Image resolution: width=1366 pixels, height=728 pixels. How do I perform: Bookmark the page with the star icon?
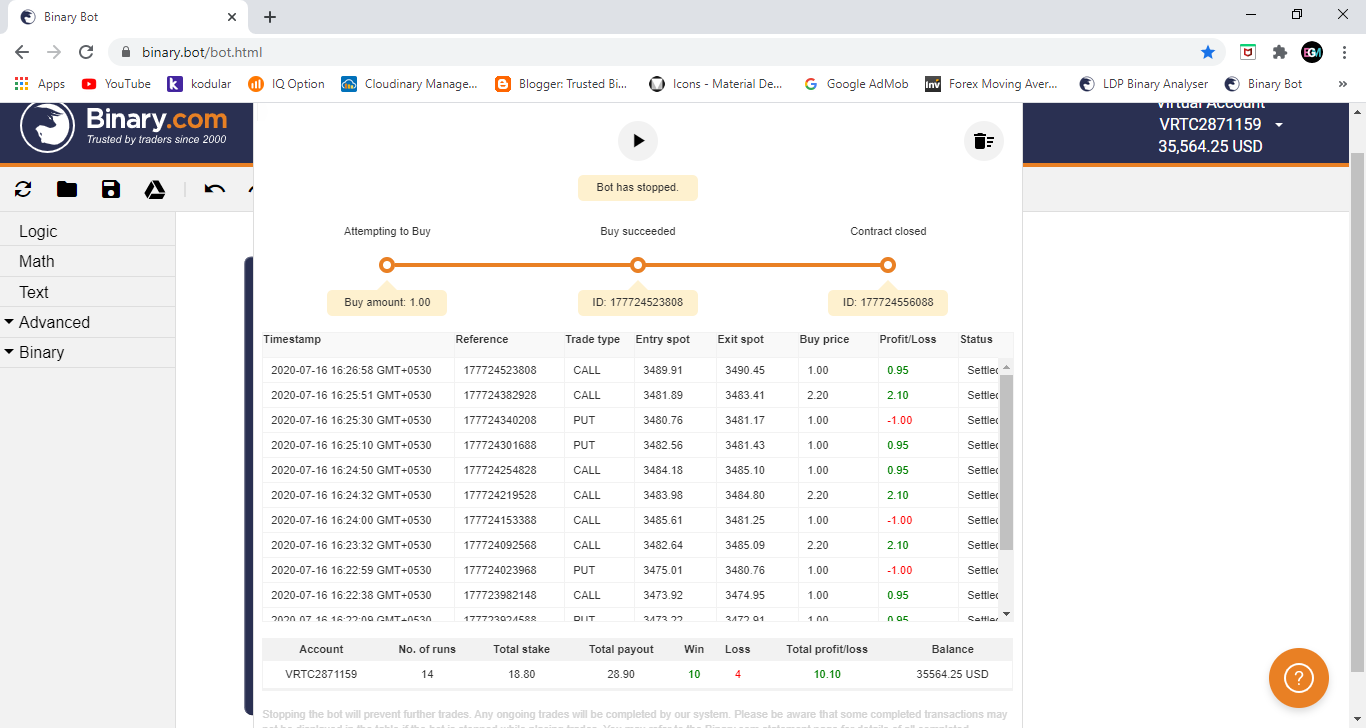pyautogui.click(x=1208, y=51)
